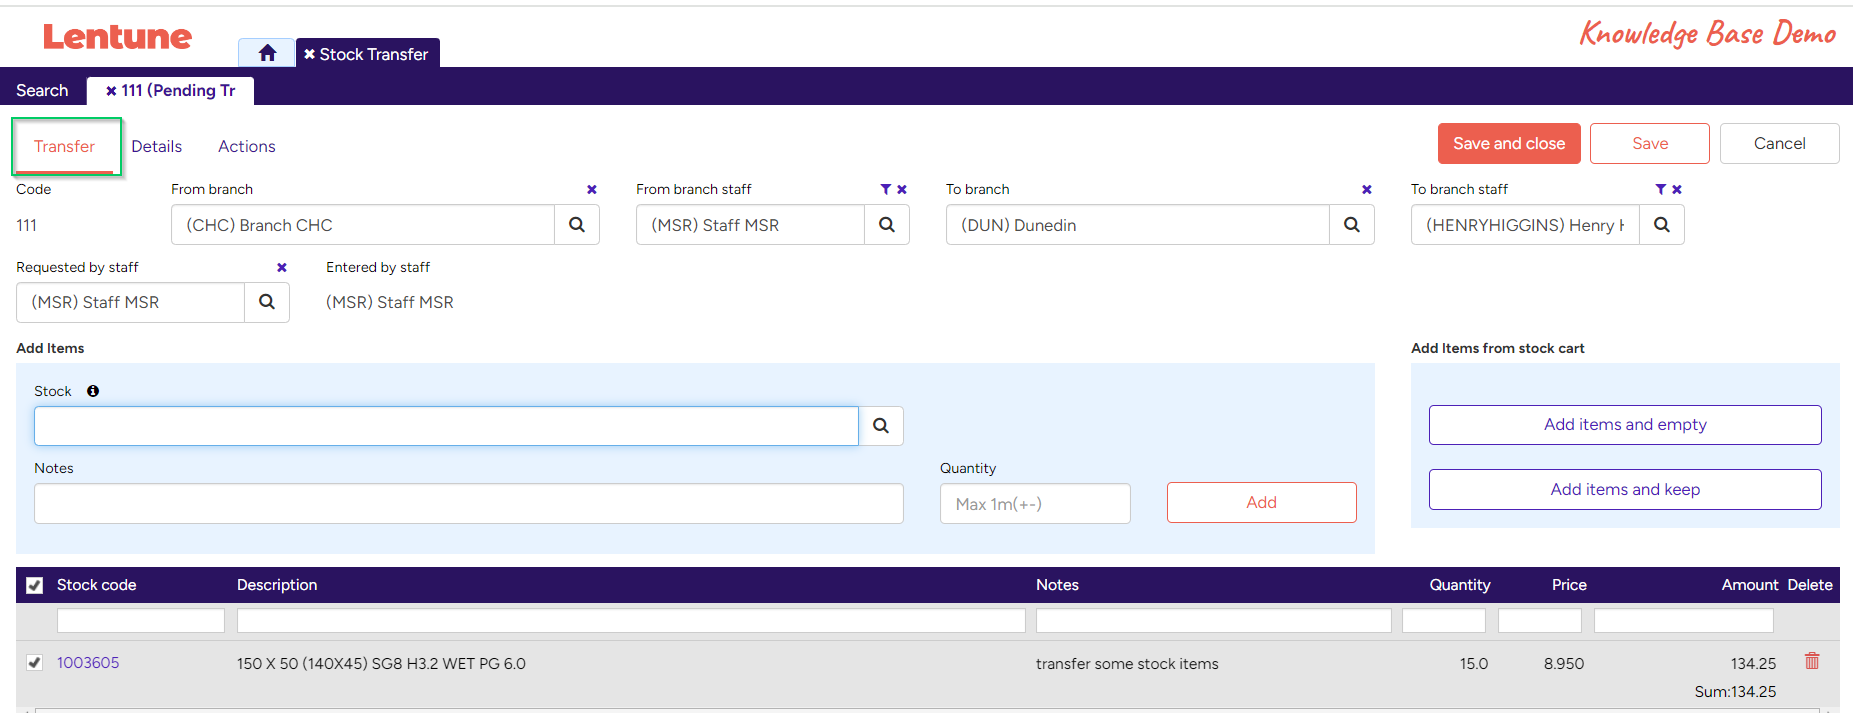The image size is (1853, 713).
Task: Uncheck the row checkbox for 1003605
Action: pyautogui.click(x=35, y=662)
